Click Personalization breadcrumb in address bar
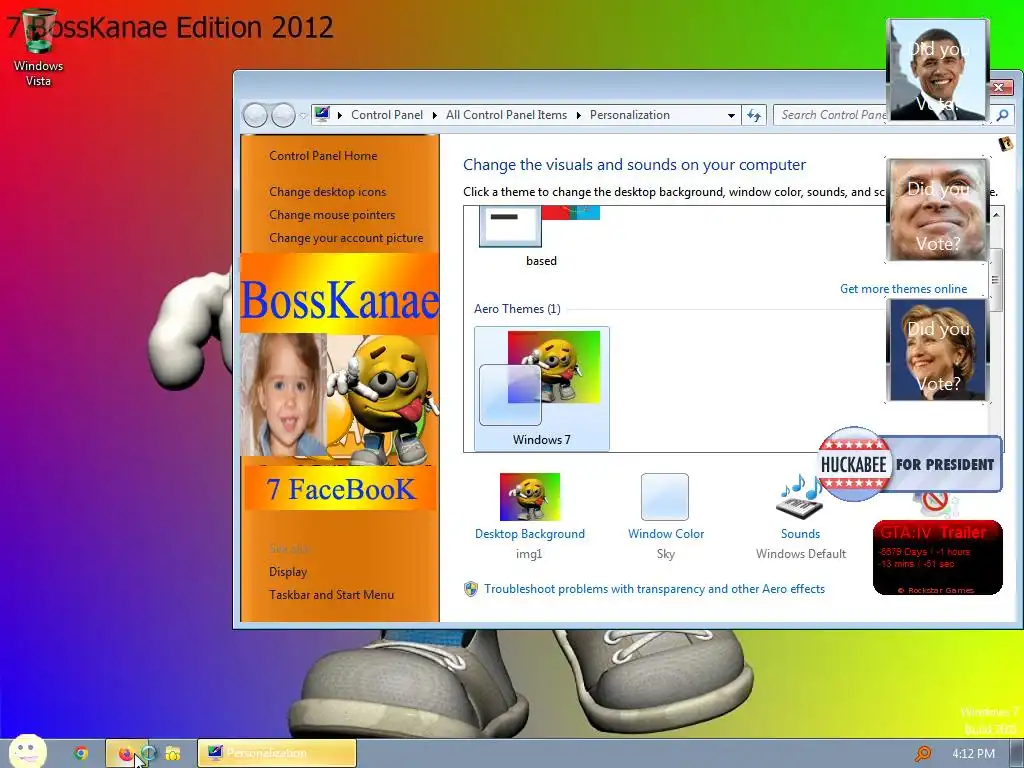The image size is (1024, 768). coord(630,115)
